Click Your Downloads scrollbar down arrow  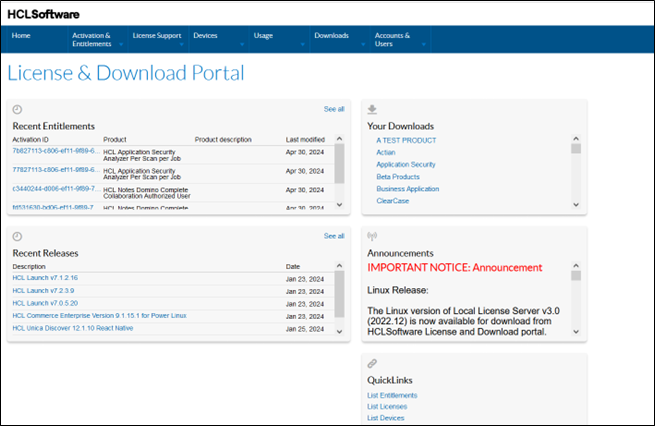click(x=576, y=204)
